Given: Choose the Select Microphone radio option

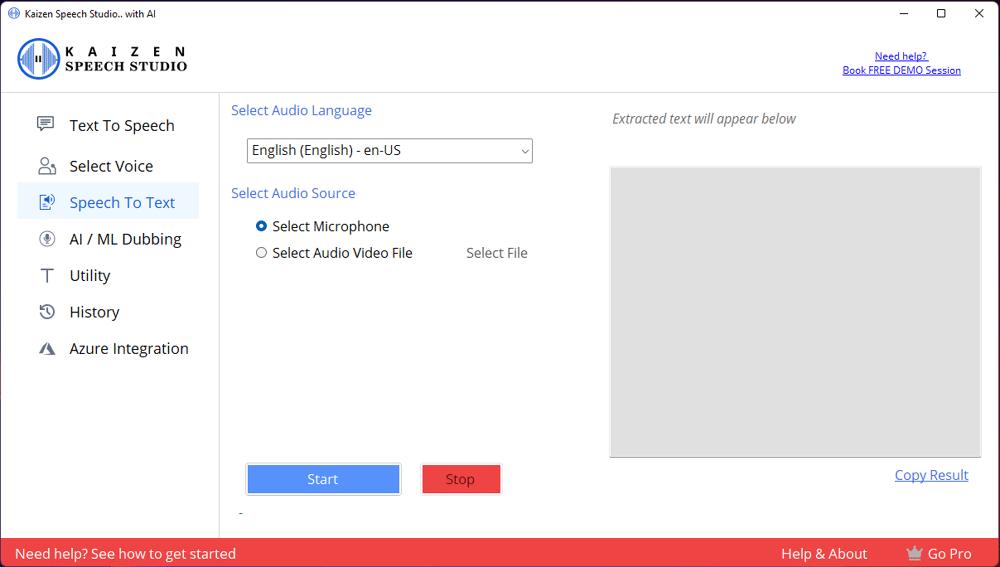Looking at the screenshot, I should (x=262, y=227).
